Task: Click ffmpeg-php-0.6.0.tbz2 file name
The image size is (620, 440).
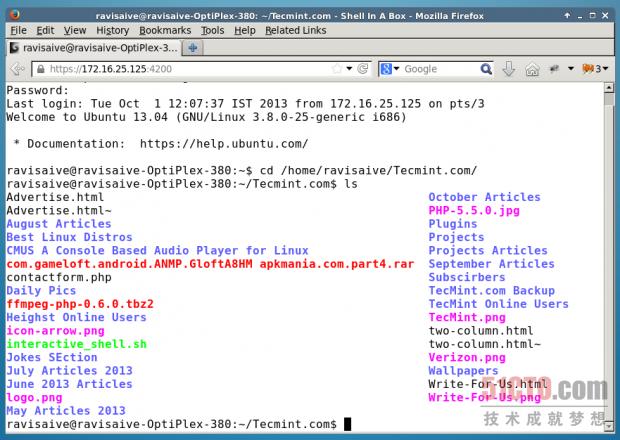Action: pos(80,304)
